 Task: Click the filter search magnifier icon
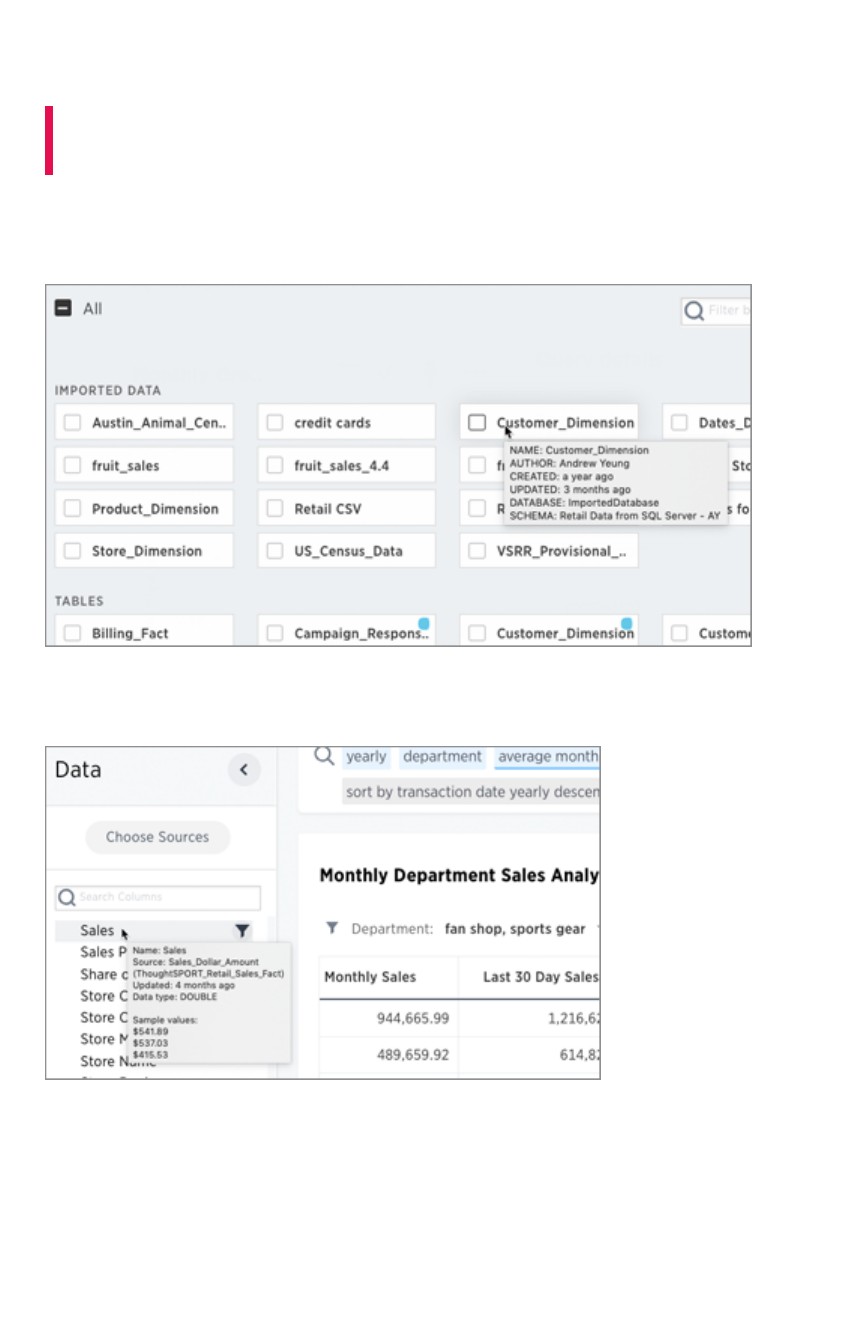coord(693,311)
